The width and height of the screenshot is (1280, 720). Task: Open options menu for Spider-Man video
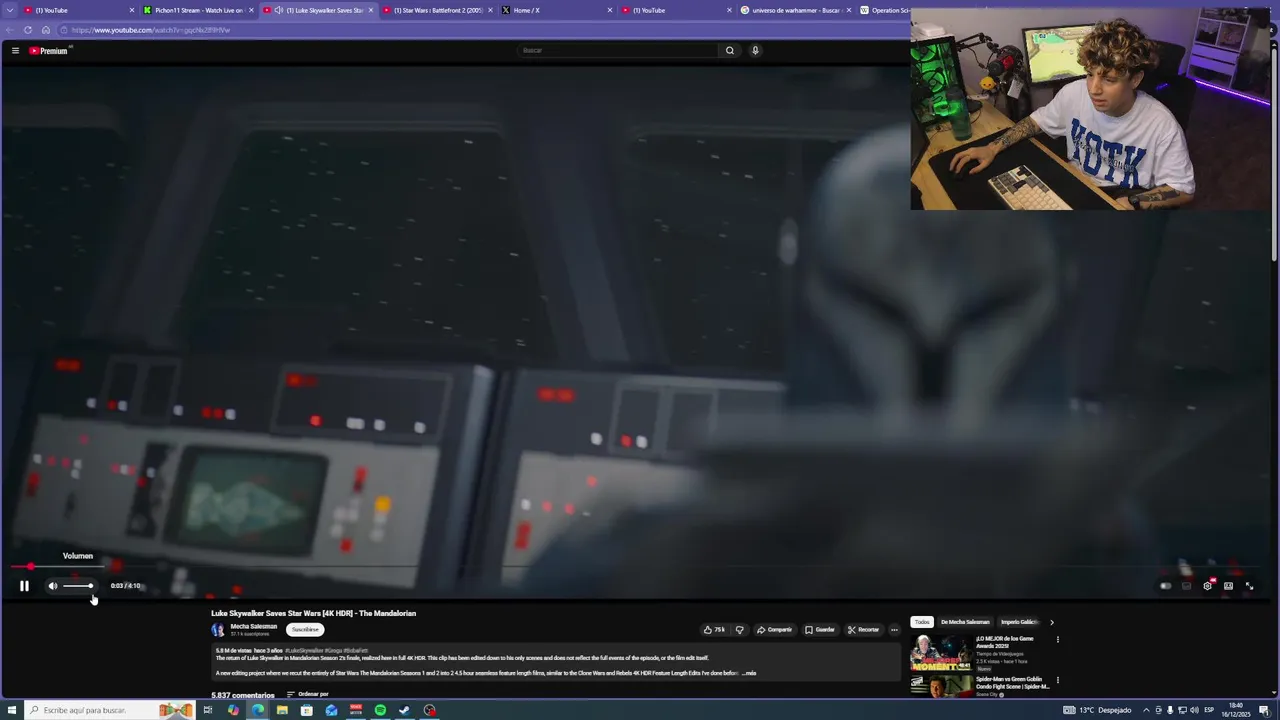[1058, 681]
